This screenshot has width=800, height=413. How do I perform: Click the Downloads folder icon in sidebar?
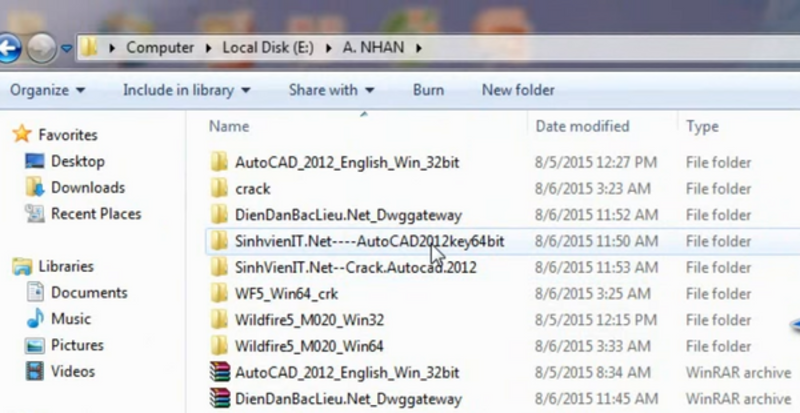[x=35, y=187]
